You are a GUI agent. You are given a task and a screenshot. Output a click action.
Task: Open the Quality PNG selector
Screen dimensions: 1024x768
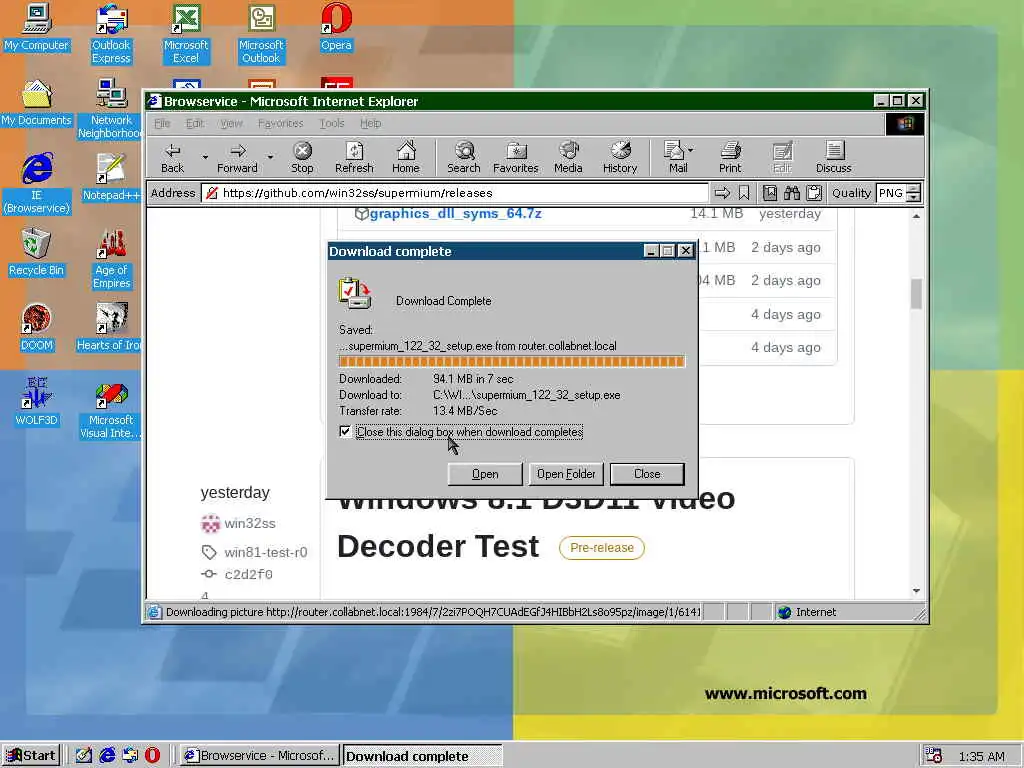[x=899, y=193]
